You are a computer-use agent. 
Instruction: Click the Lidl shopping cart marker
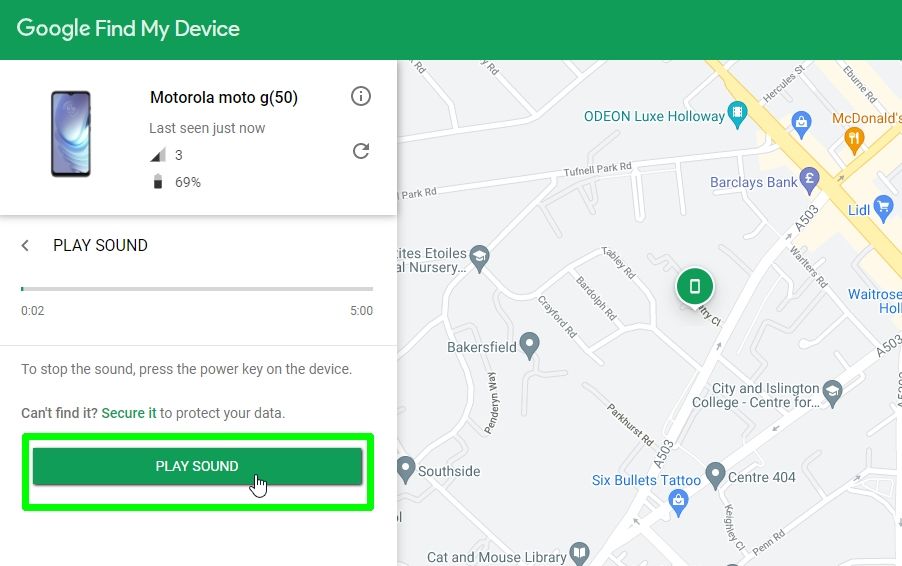pyautogui.click(x=883, y=207)
